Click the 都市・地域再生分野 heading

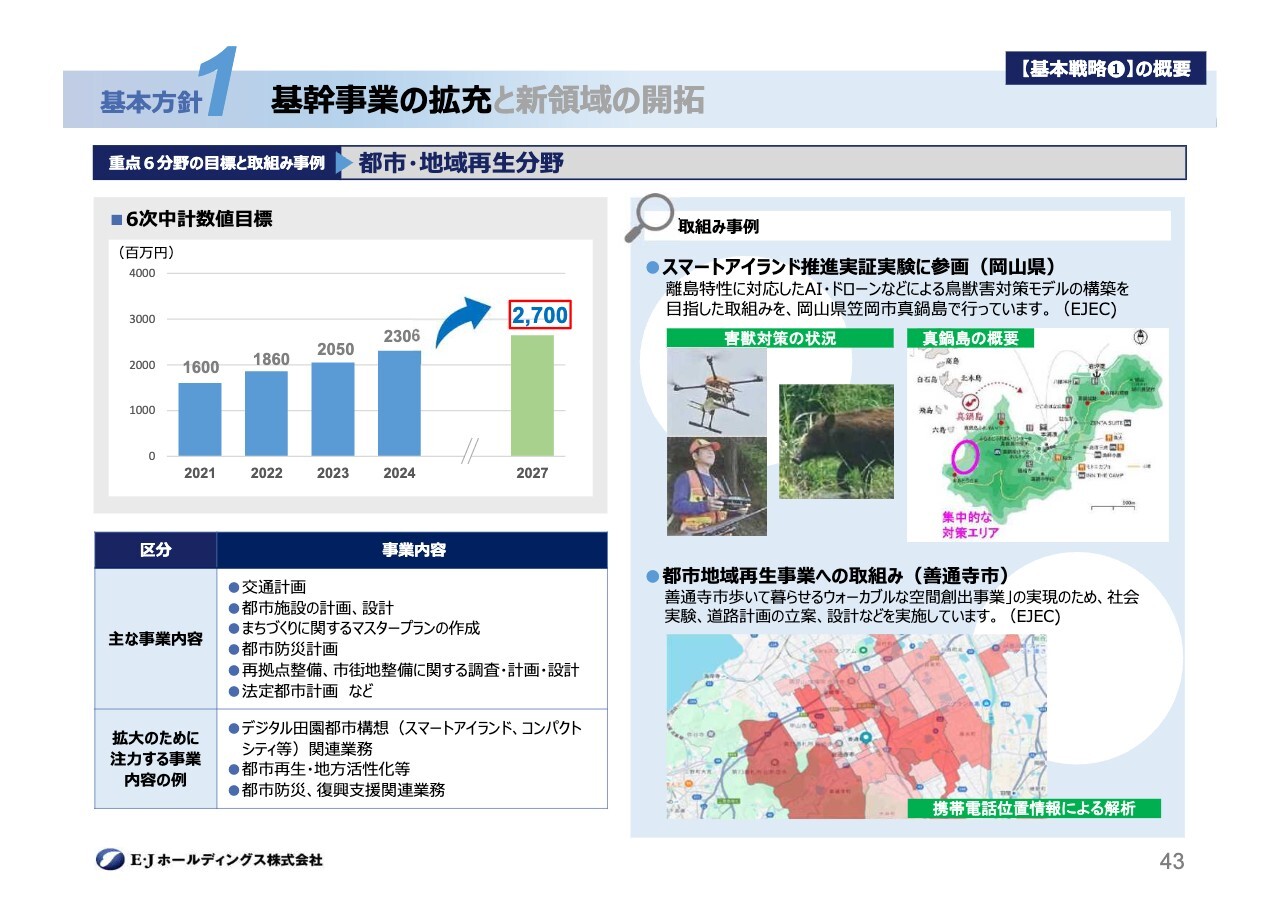pos(461,163)
